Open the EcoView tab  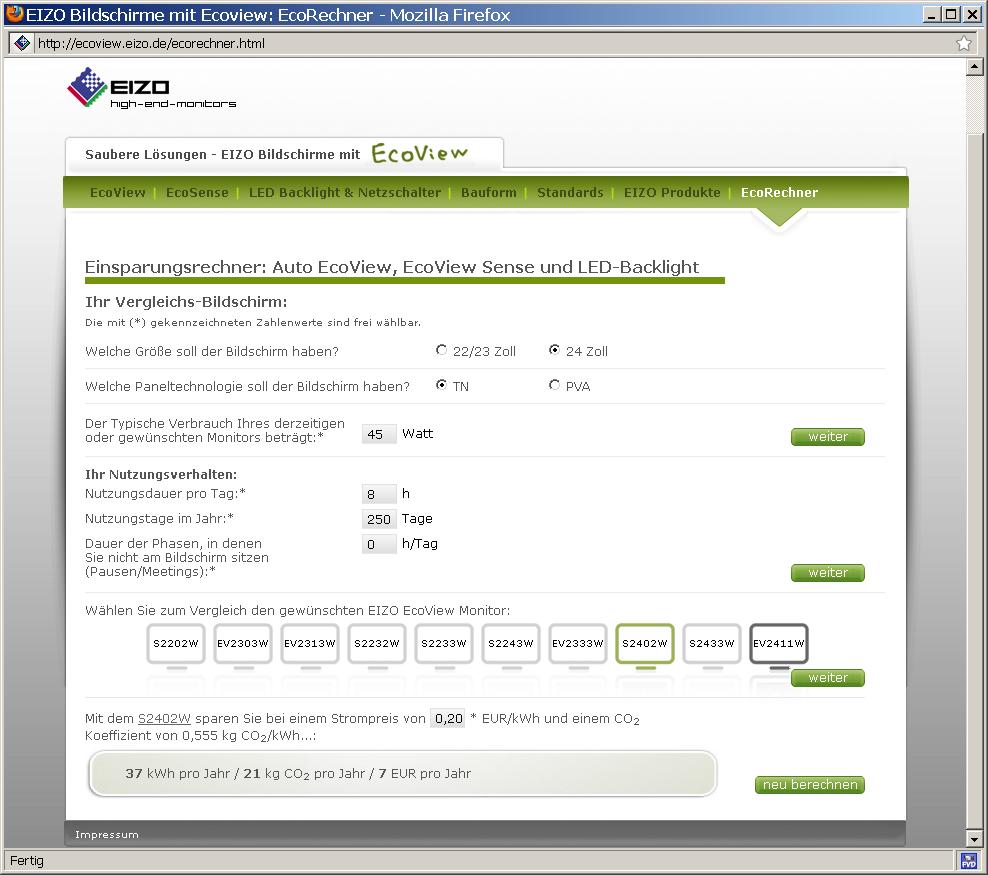pyautogui.click(x=117, y=193)
